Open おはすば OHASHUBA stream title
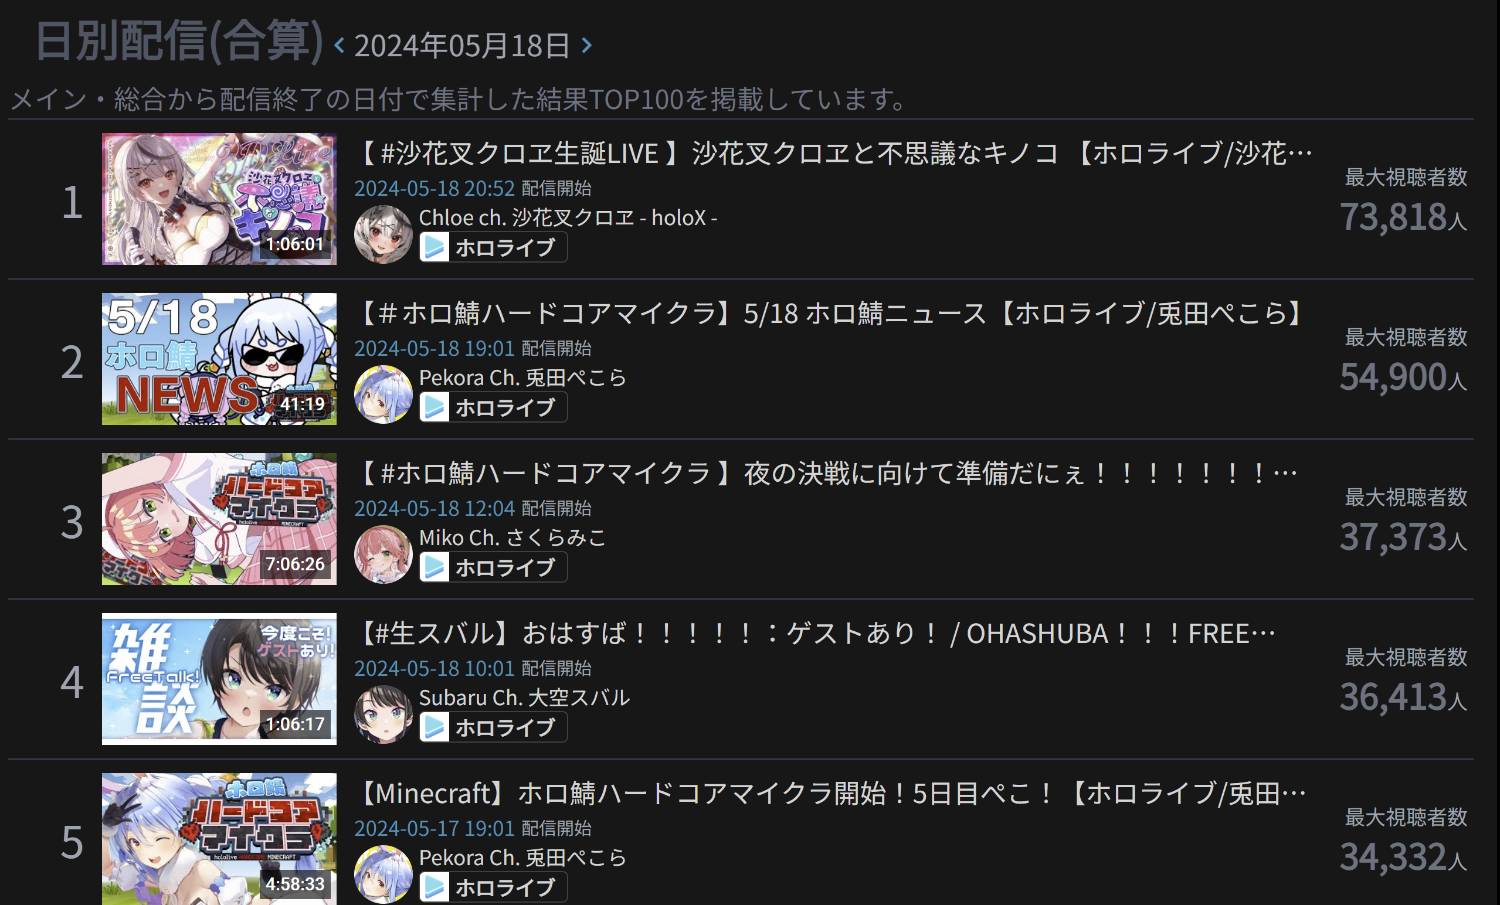Screen dimensions: 1500x905 coord(816,633)
